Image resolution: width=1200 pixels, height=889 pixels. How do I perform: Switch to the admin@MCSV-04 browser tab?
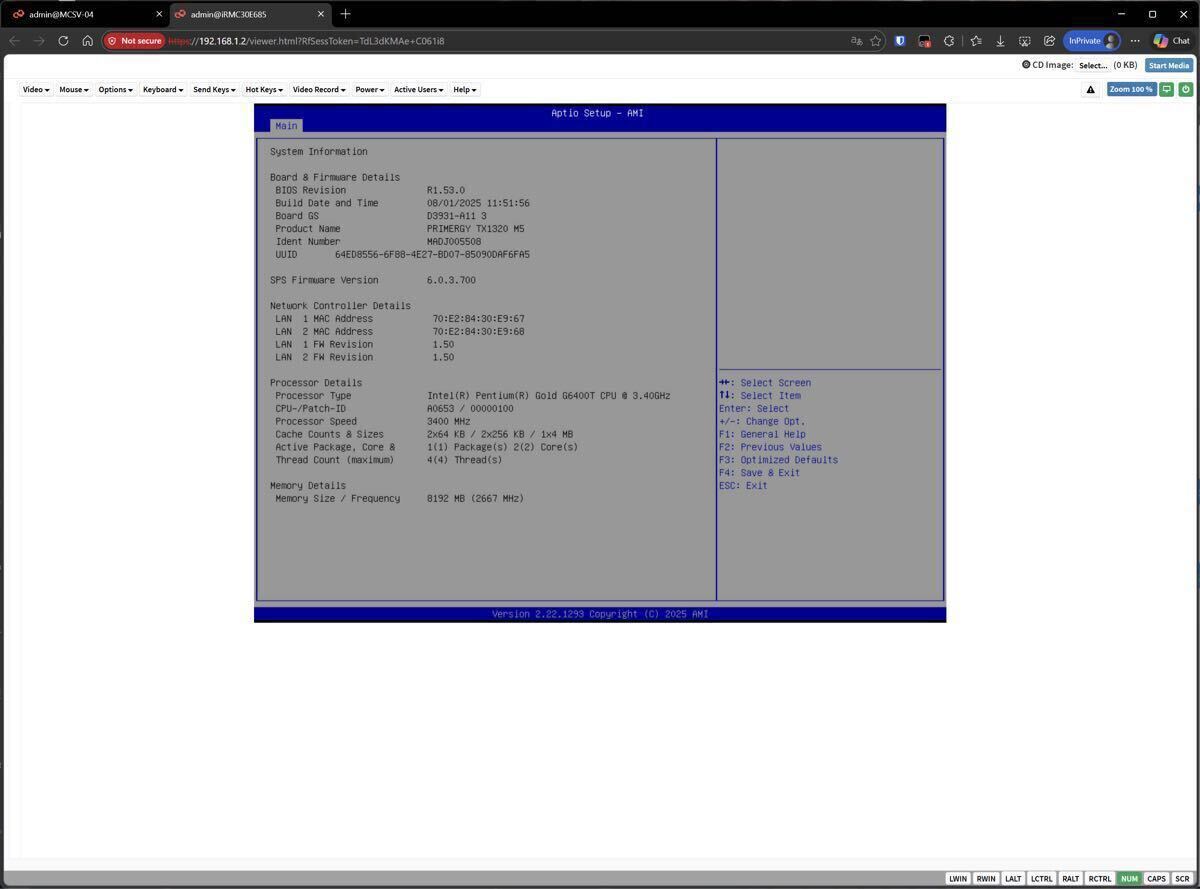85,14
